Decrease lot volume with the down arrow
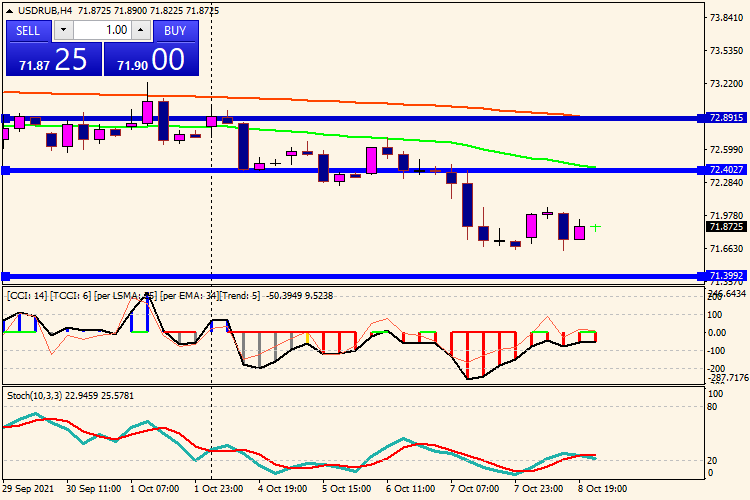Screen dimensions: 750x500 [x=64, y=31]
